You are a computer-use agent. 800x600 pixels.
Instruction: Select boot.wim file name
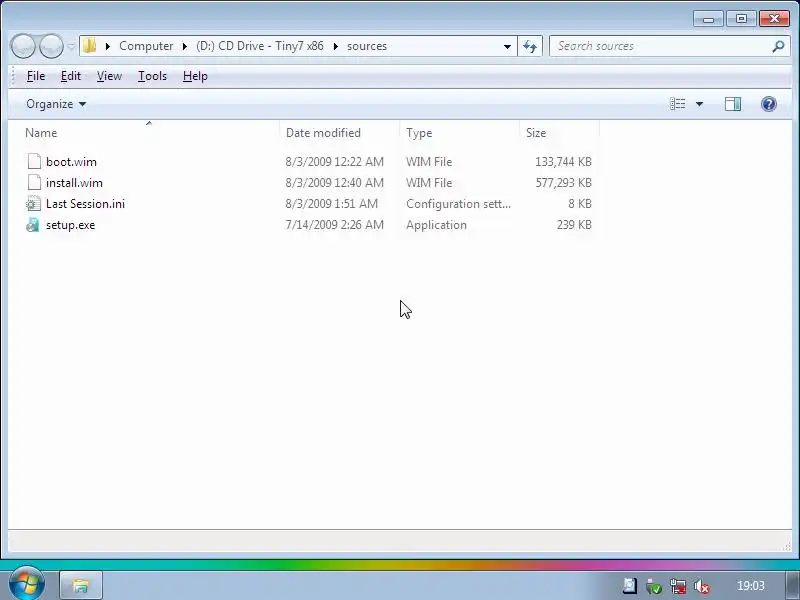pos(71,162)
